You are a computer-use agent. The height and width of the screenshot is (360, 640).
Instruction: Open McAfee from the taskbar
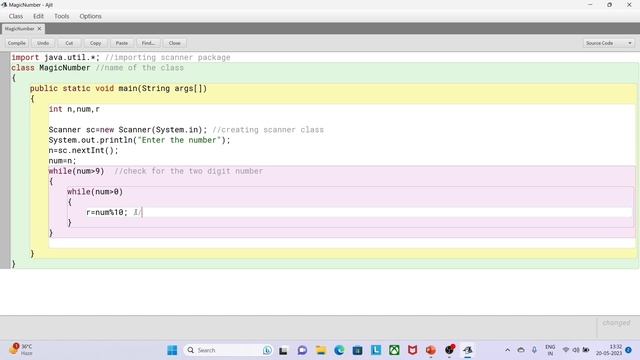(x=413, y=350)
